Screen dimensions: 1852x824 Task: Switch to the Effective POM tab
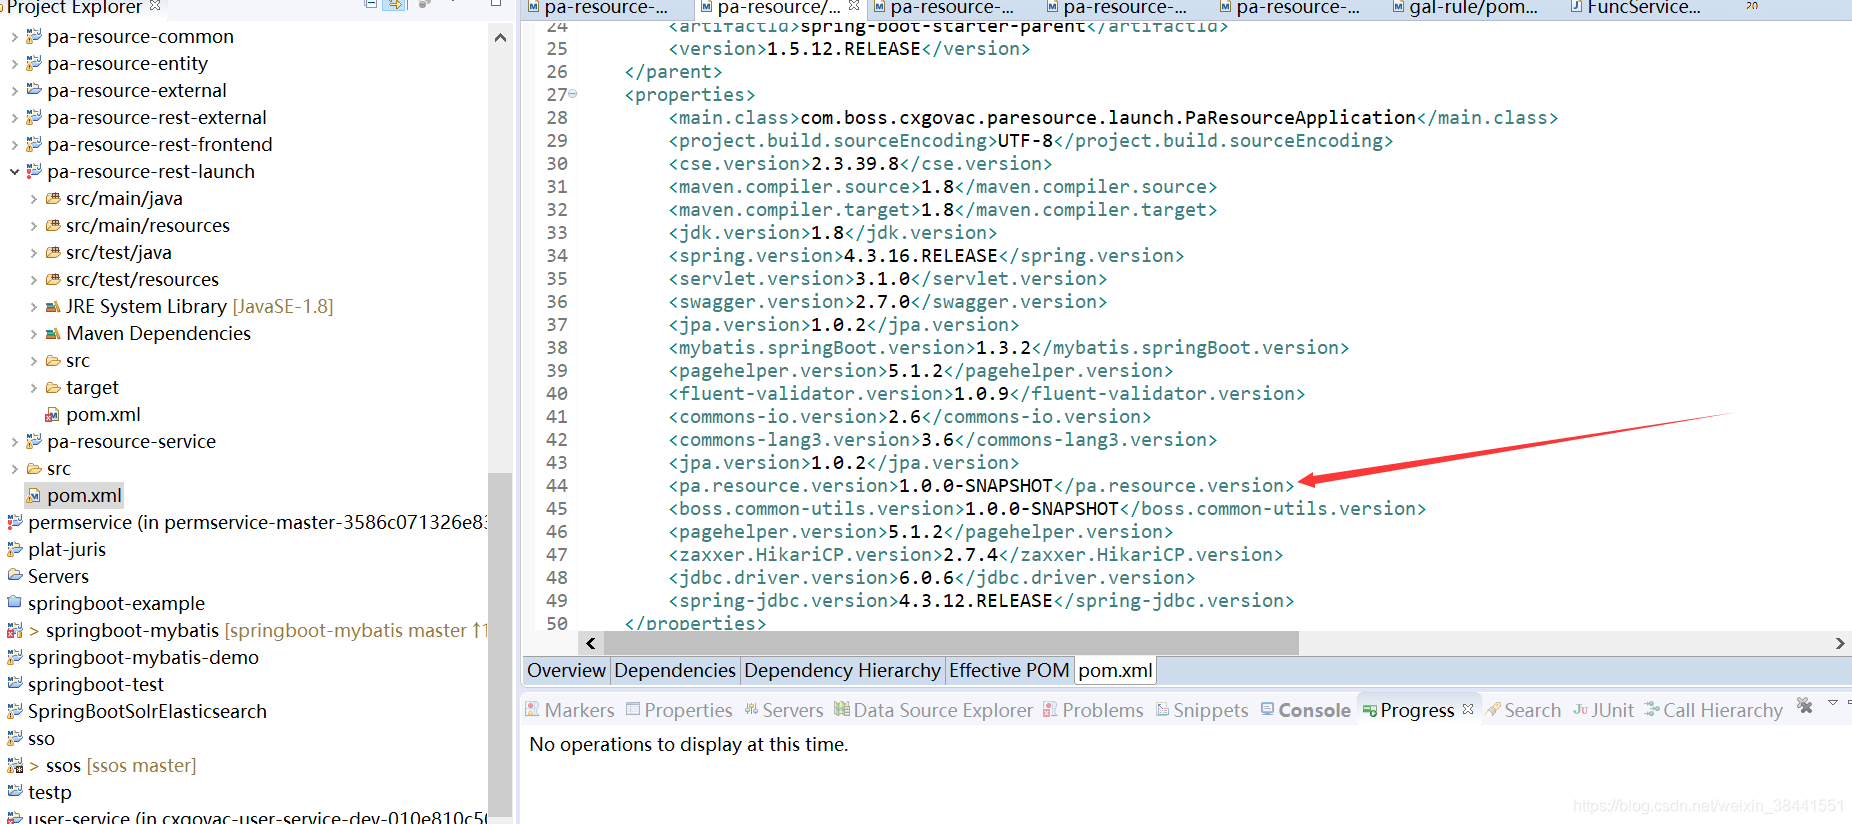(1009, 670)
